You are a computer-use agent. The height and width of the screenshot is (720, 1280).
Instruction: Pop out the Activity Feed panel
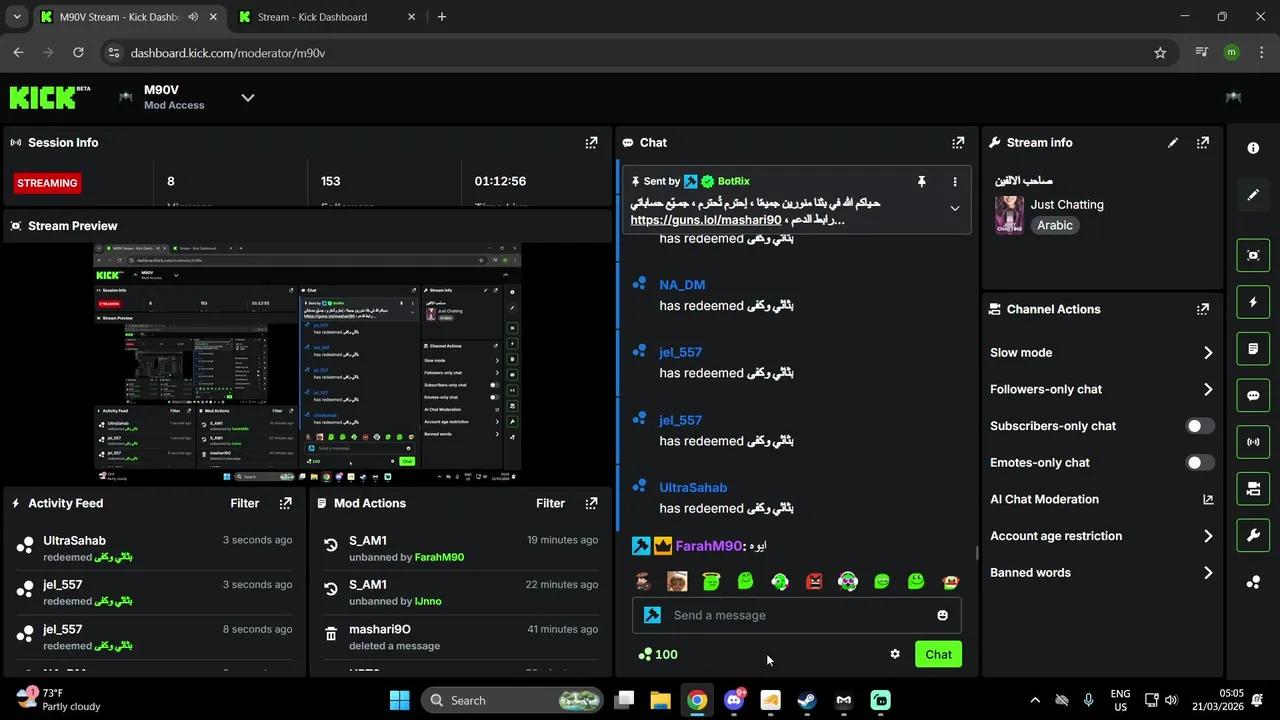tap(286, 503)
